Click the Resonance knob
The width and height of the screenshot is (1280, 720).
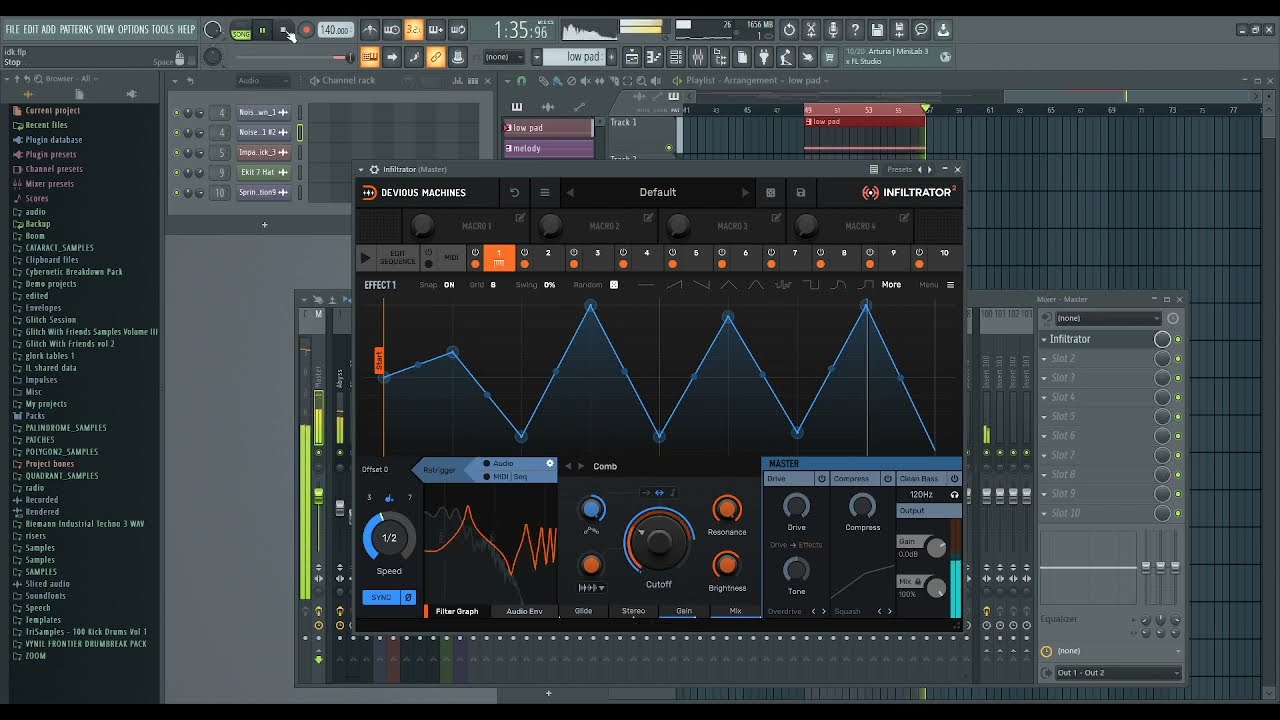click(727, 509)
